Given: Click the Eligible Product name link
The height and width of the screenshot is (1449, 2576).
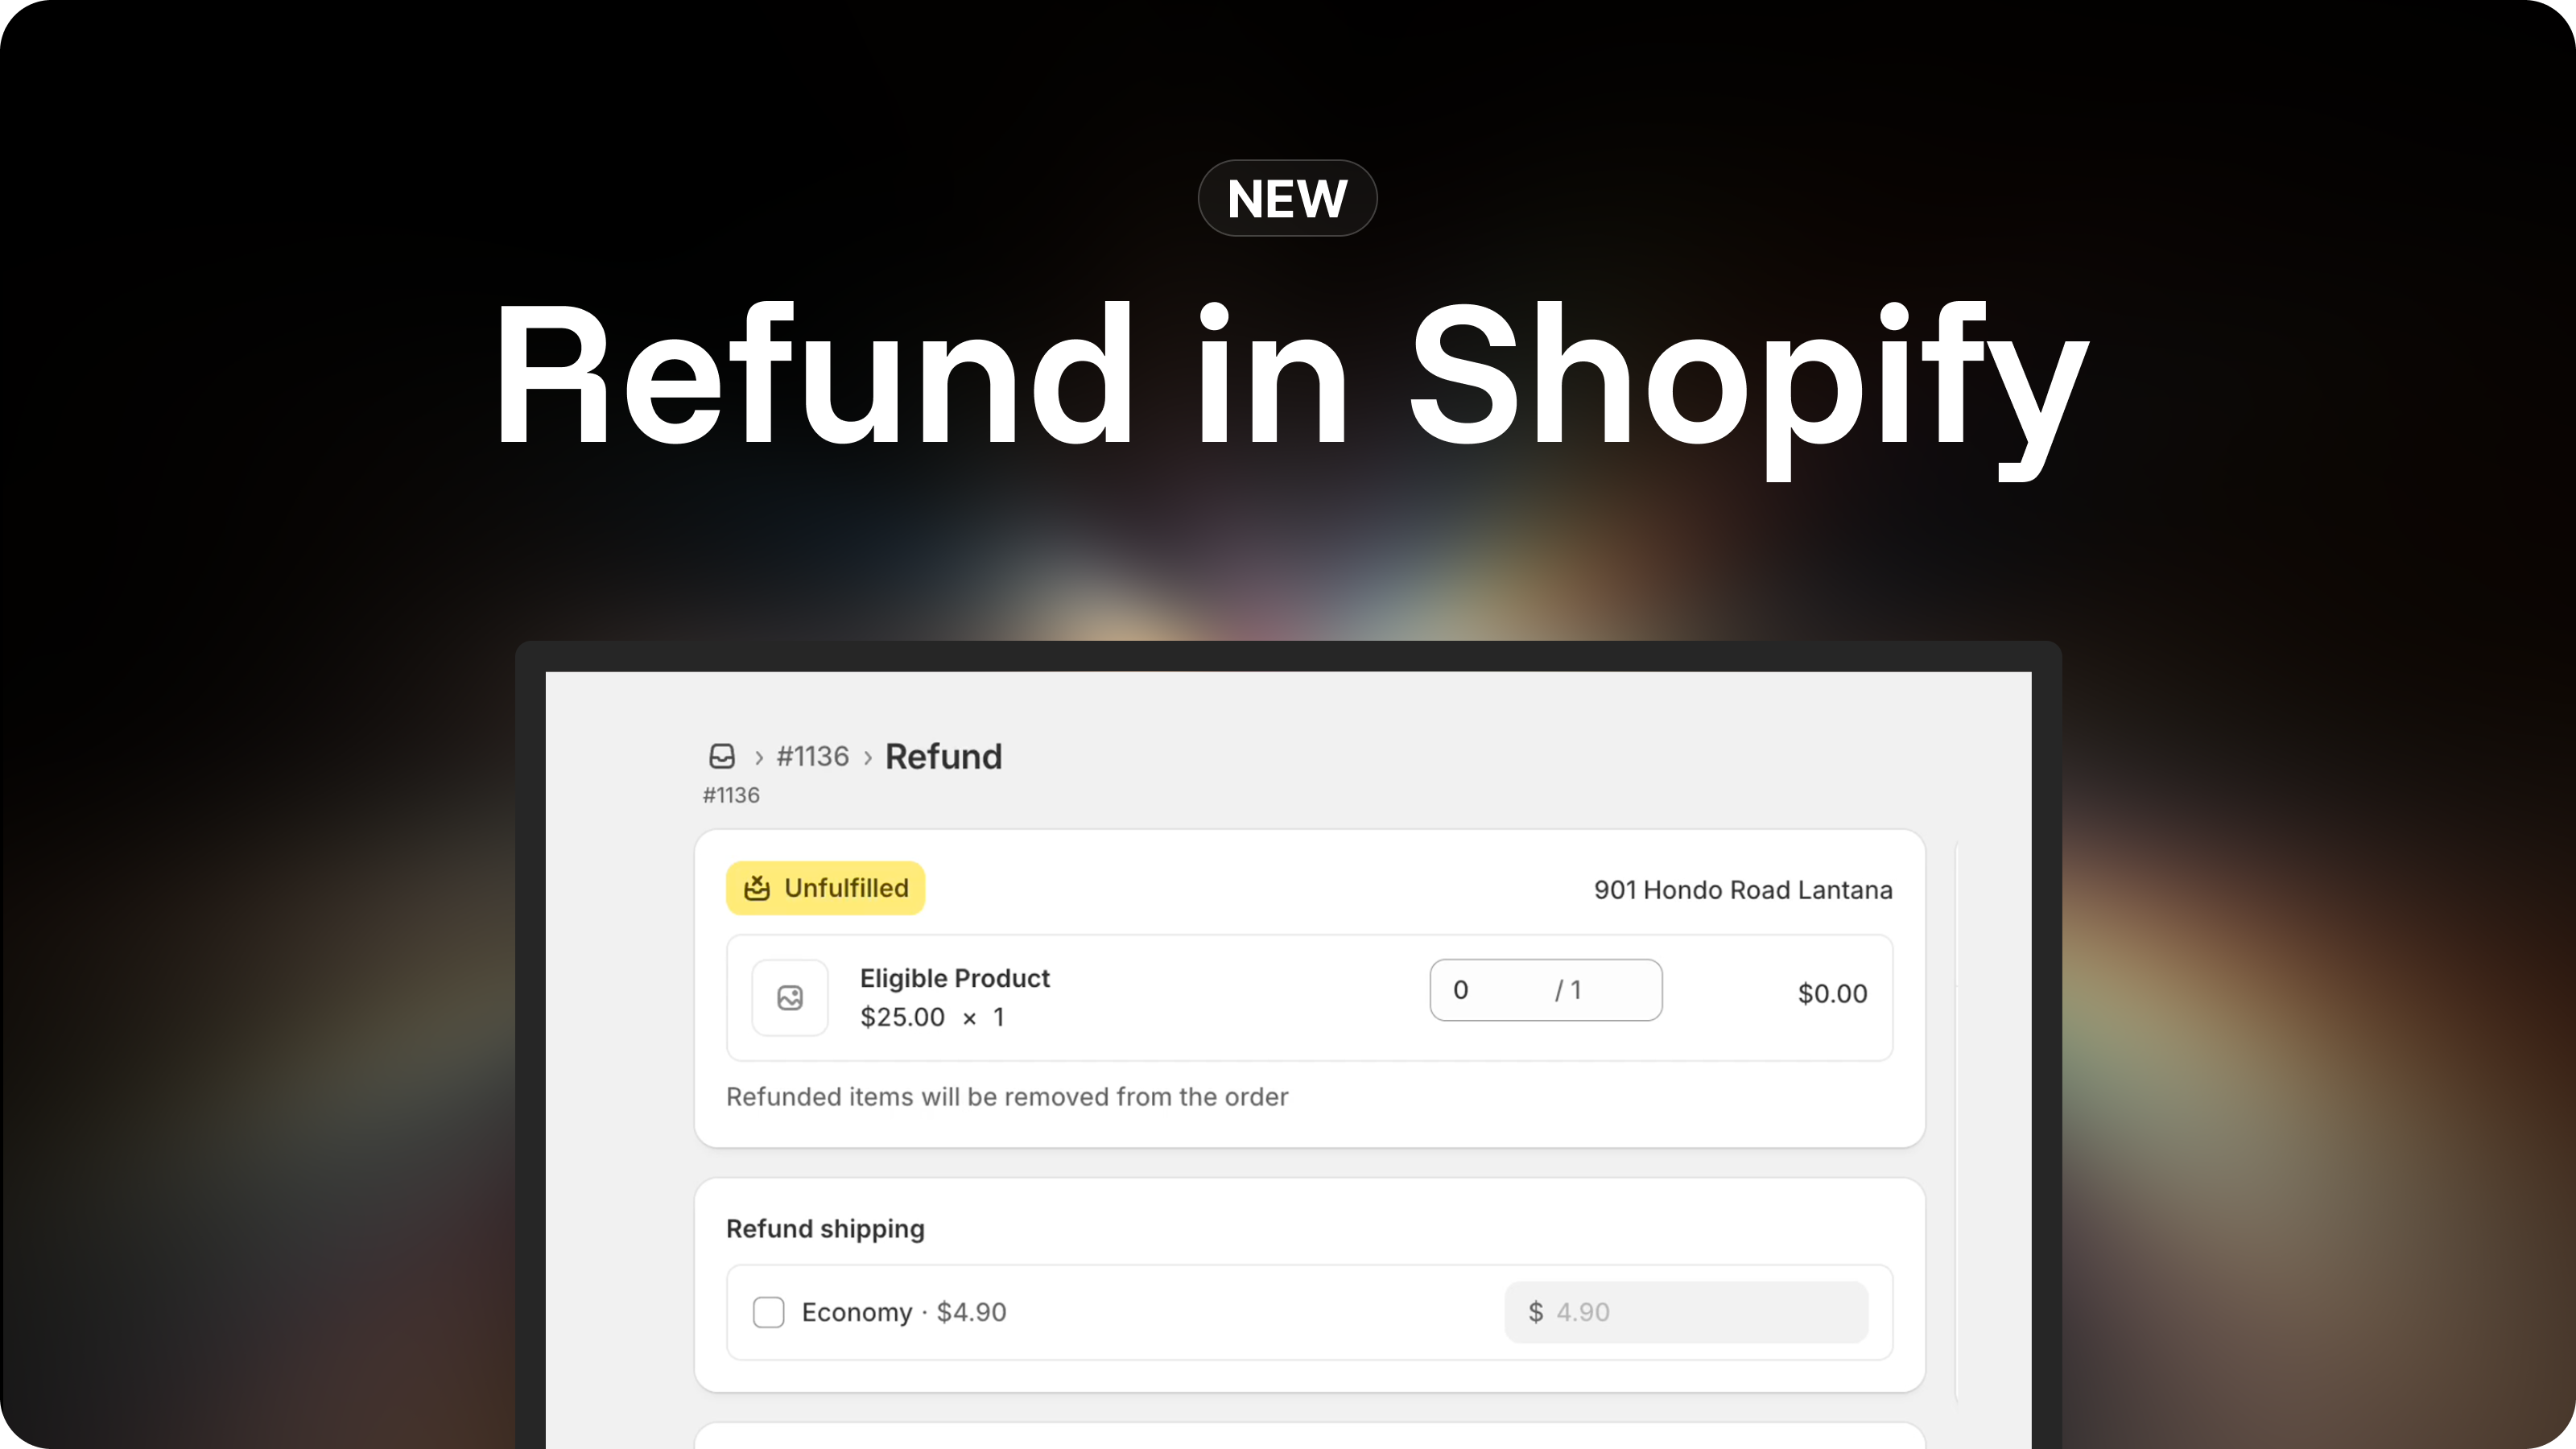Looking at the screenshot, I should 954,978.
